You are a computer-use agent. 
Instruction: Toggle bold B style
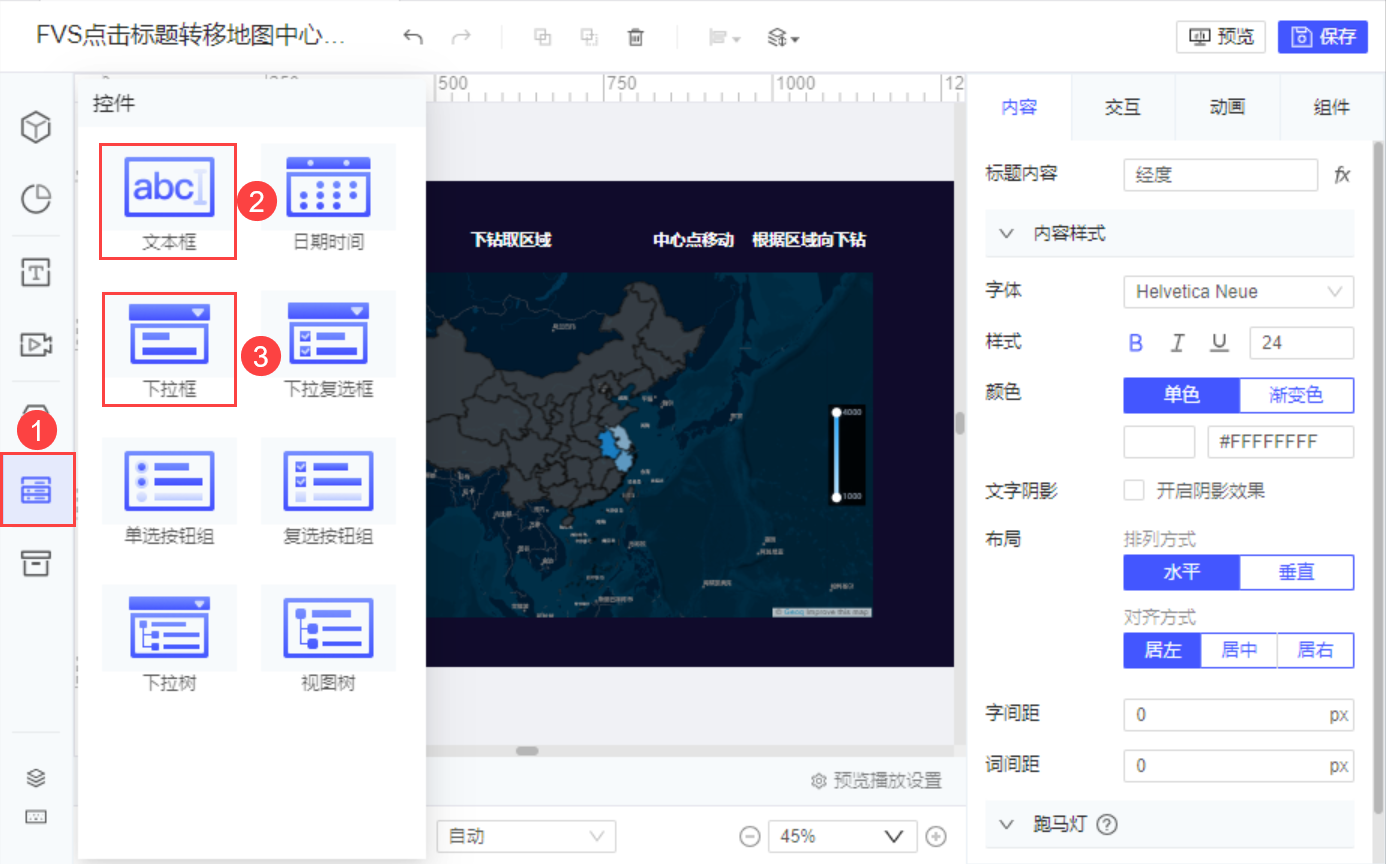pyautogui.click(x=1136, y=343)
